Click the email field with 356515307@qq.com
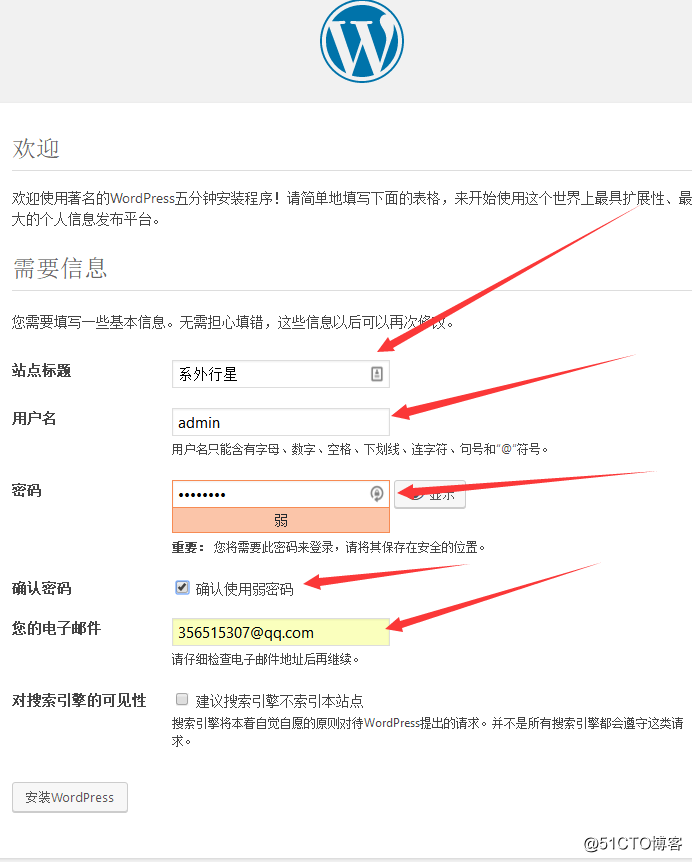692x862 pixels. tap(281, 632)
